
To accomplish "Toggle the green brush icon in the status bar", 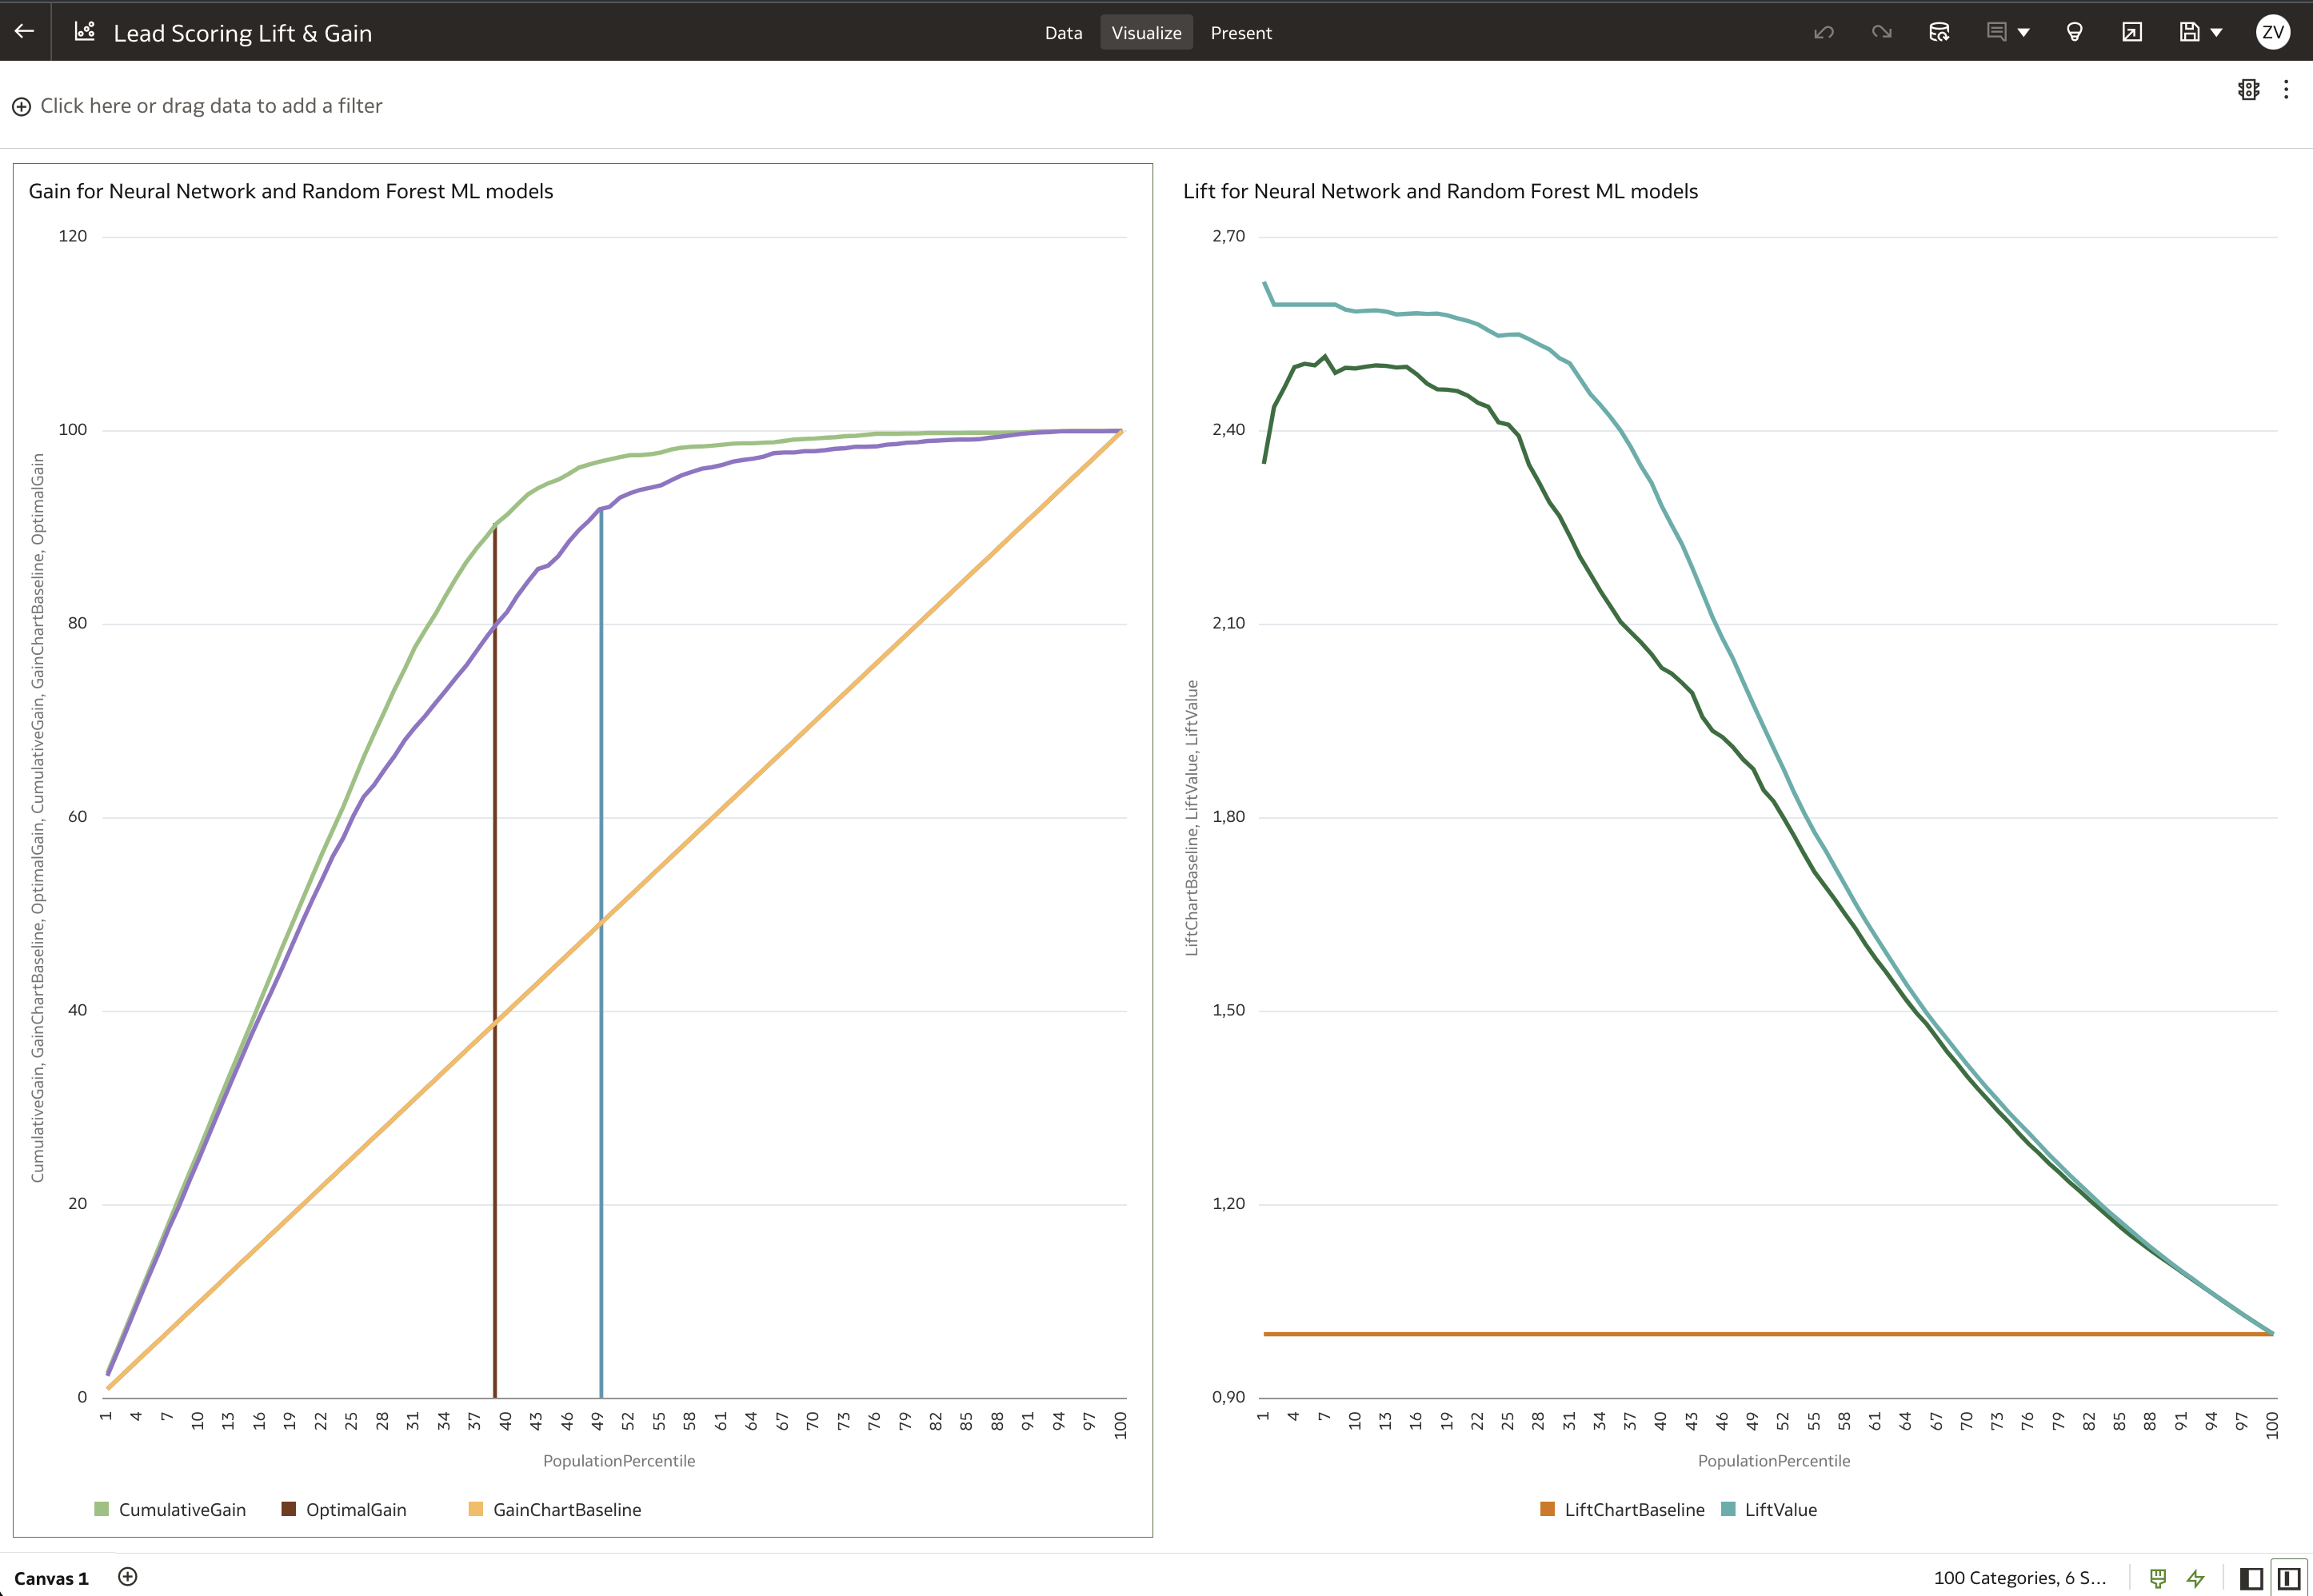I will tap(2158, 1578).
